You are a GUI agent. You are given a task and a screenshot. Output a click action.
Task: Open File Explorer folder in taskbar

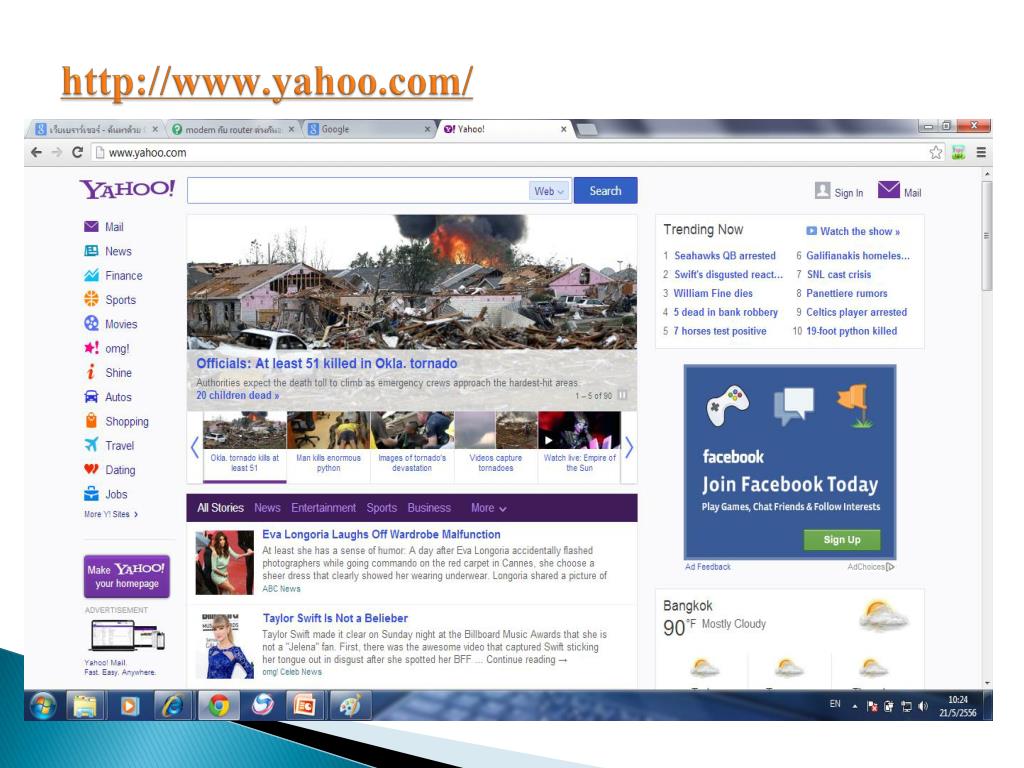click(86, 706)
